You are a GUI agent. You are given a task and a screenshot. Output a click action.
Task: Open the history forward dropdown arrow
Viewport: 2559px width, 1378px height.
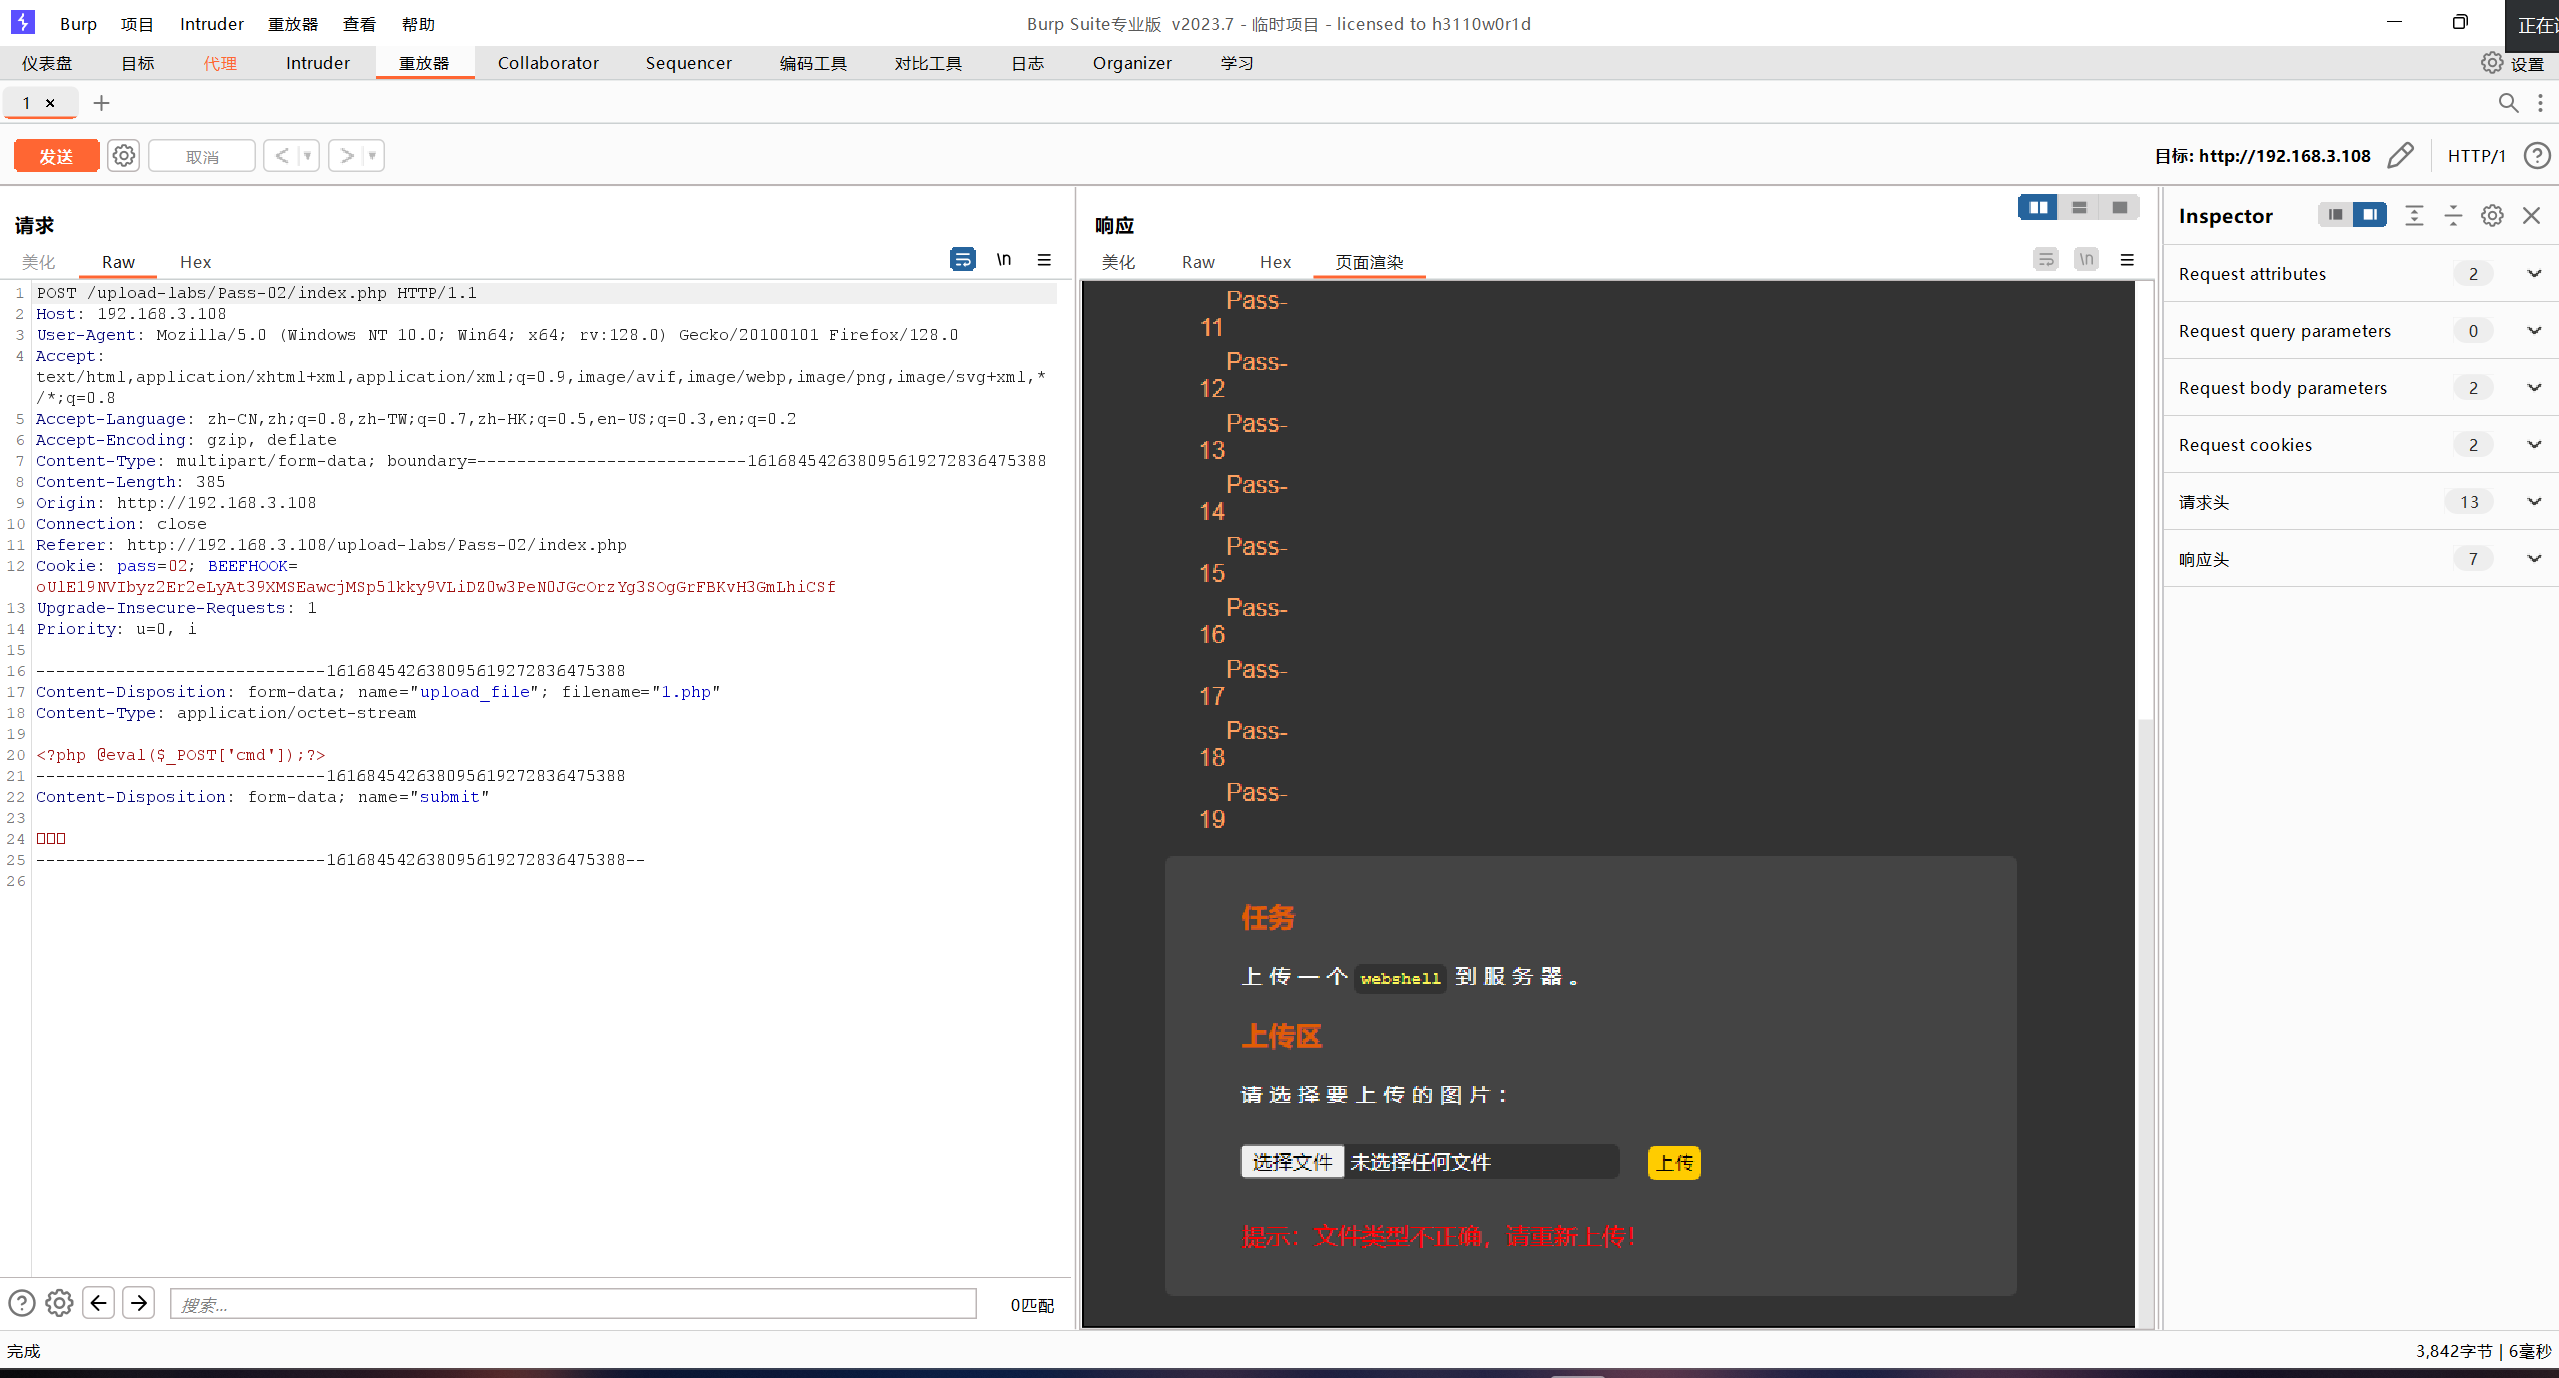coord(372,156)
